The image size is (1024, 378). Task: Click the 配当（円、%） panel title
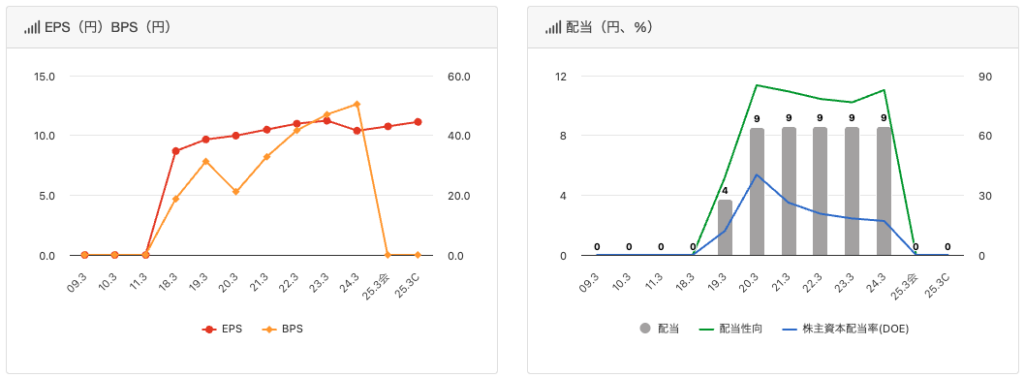pos(609,28)
